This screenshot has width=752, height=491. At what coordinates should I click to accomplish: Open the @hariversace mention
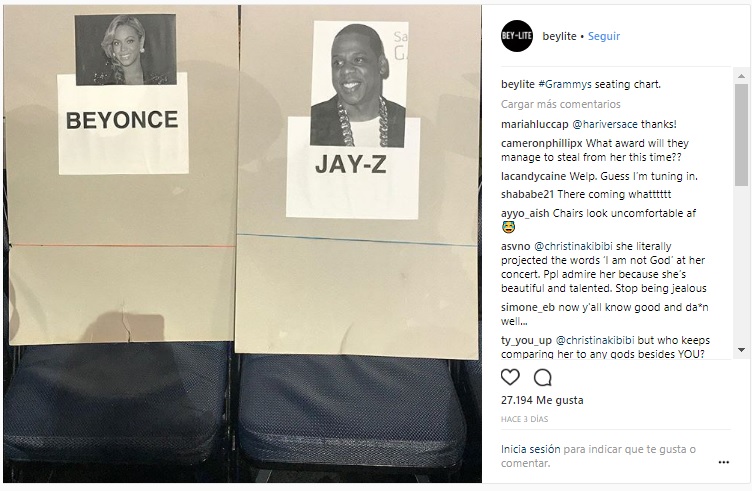point(605,124)
